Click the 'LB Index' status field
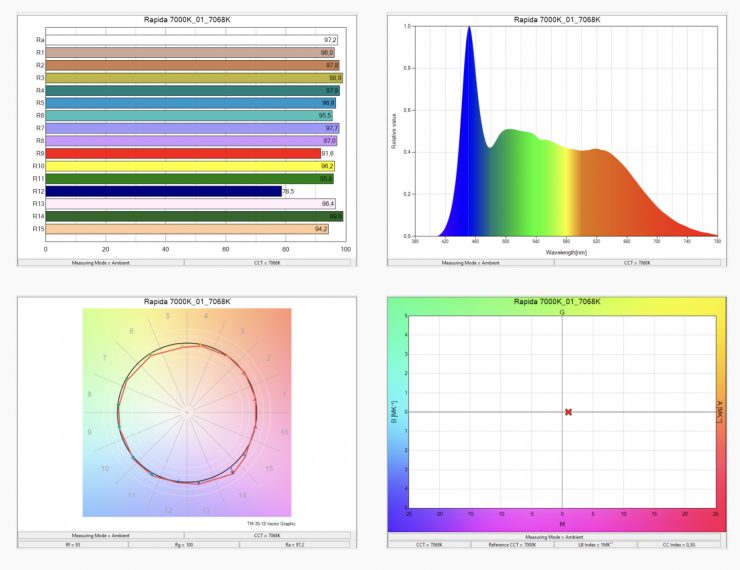 coord(594,545)
